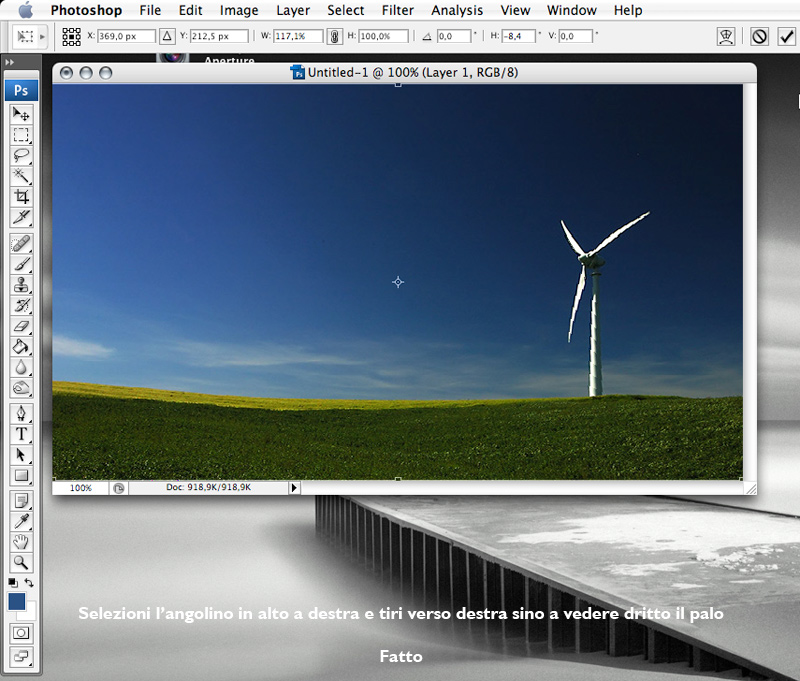
Task: Commit transform with the checkmark button
Action: pos(786,36)
